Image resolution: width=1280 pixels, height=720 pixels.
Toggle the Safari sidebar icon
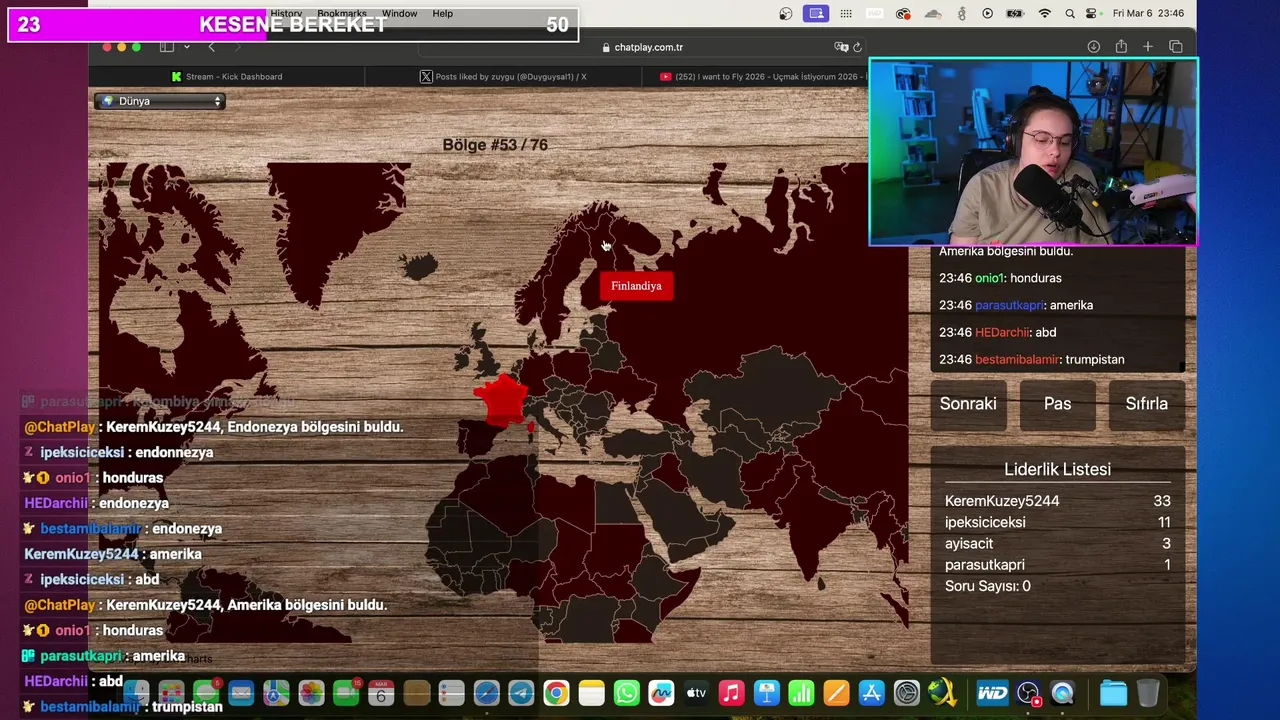pos(167,47)
